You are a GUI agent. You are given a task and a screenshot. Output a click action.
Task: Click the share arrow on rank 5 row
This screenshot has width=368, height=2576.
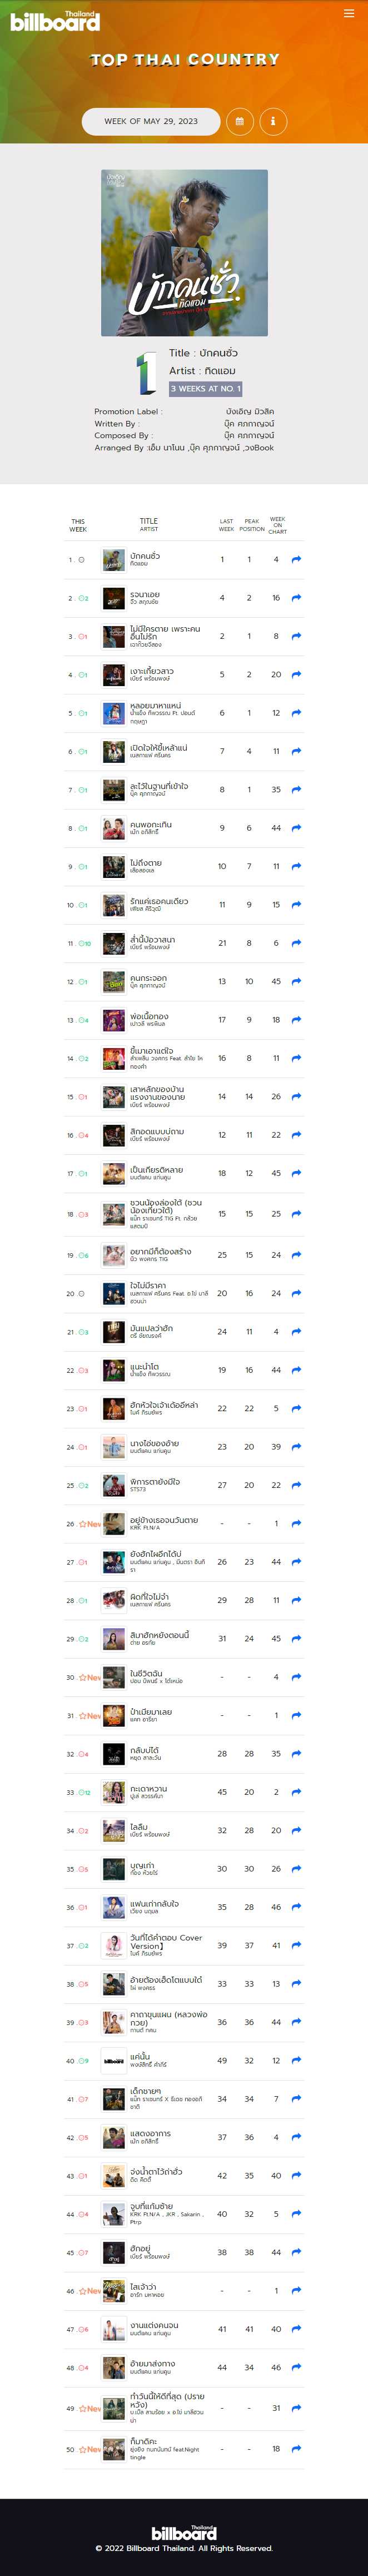tap(296, 713)
